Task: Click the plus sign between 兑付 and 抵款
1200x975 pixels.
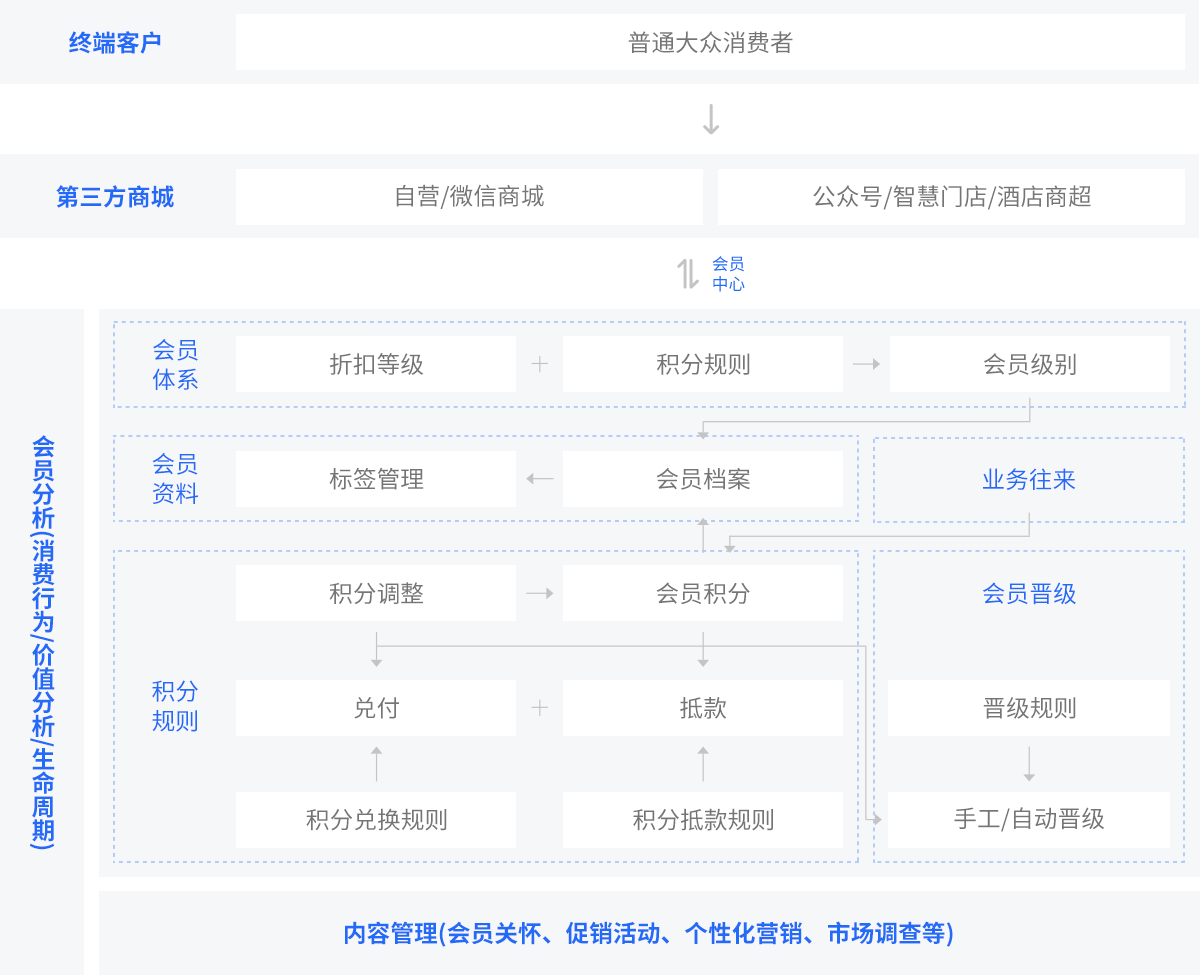Action: point(540,708)
